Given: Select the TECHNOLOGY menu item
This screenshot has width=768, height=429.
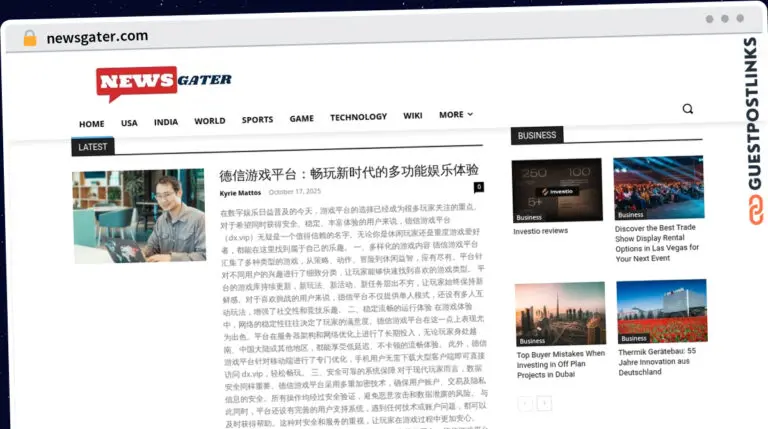Looking at the screenshot, I should pos(359,117).
